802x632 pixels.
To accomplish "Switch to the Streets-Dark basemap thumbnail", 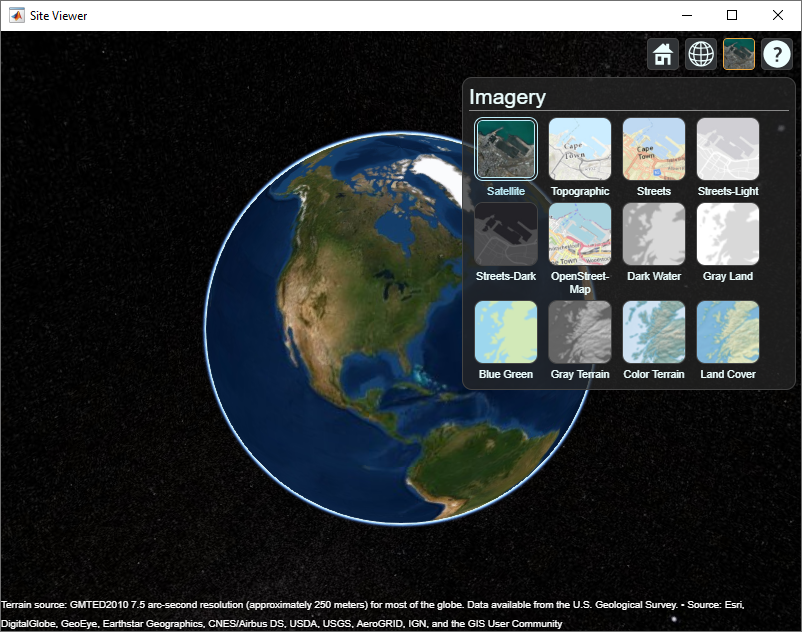I will [506, 234].
